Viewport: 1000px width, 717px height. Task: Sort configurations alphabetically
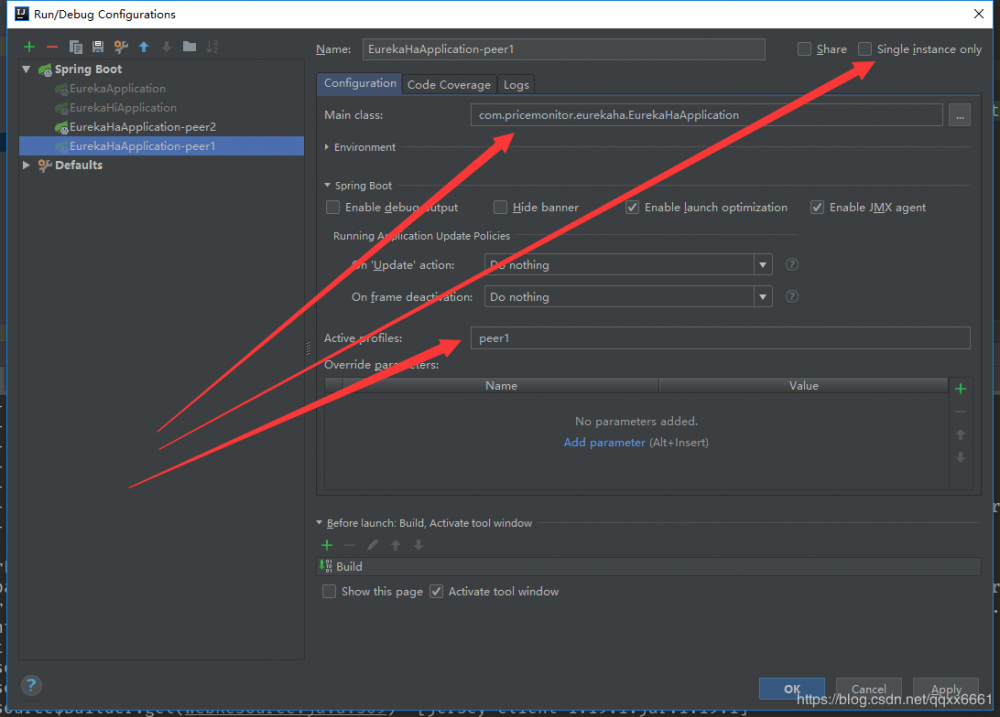[212, 47]
